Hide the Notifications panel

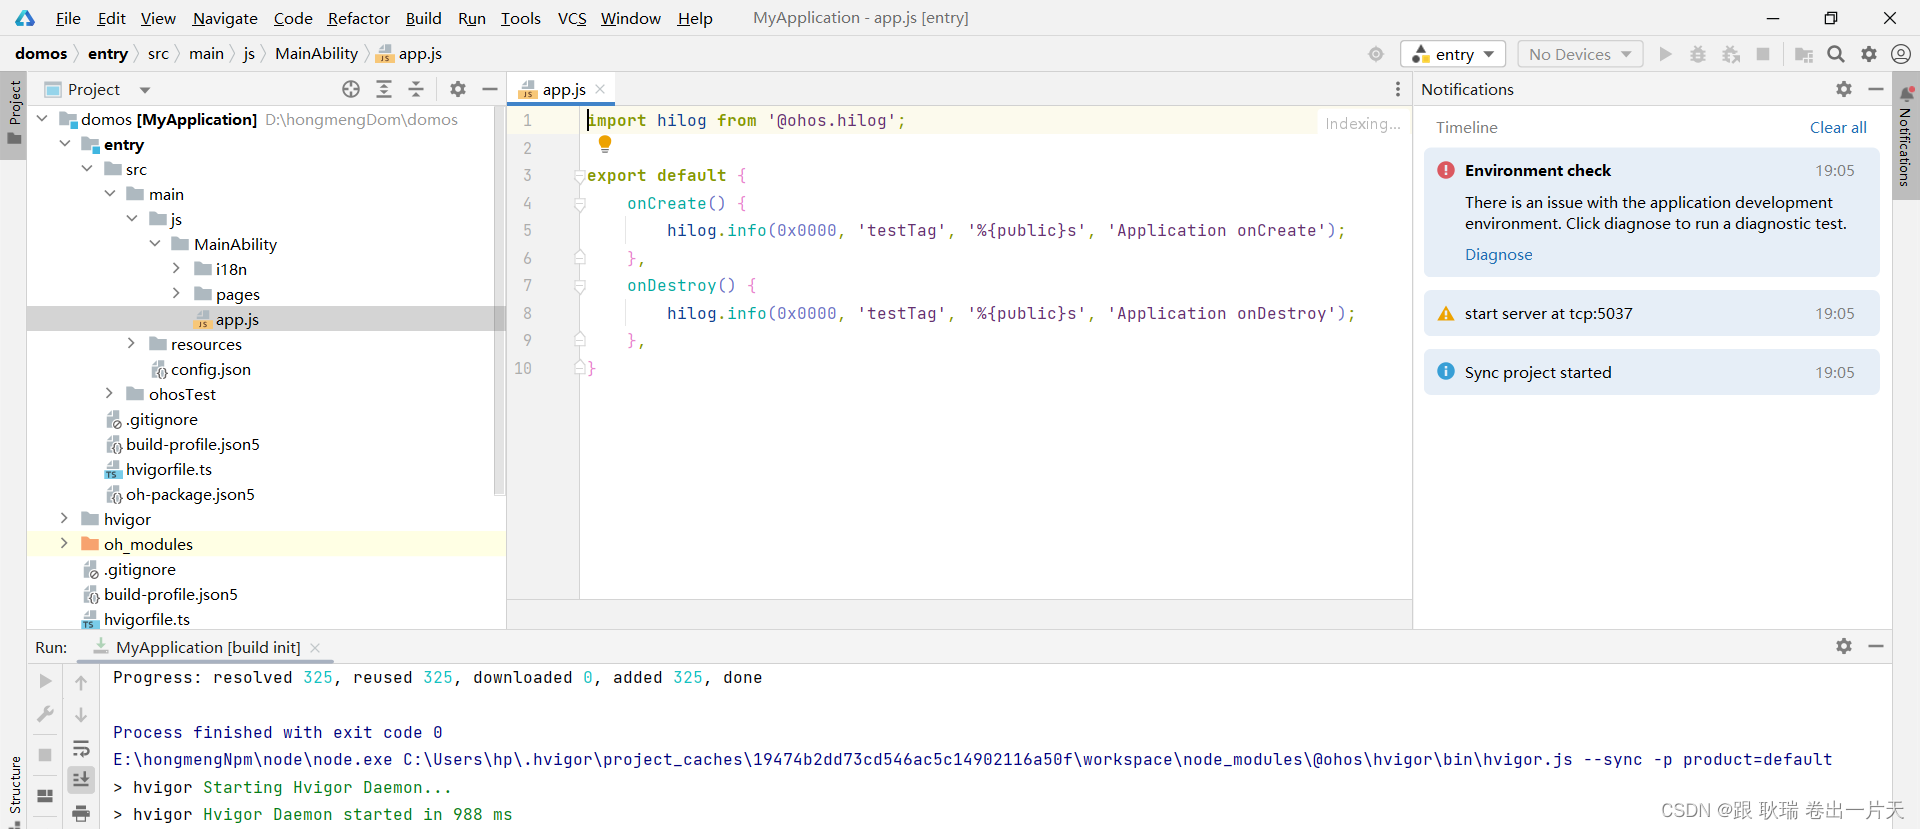pos(1876,89)
